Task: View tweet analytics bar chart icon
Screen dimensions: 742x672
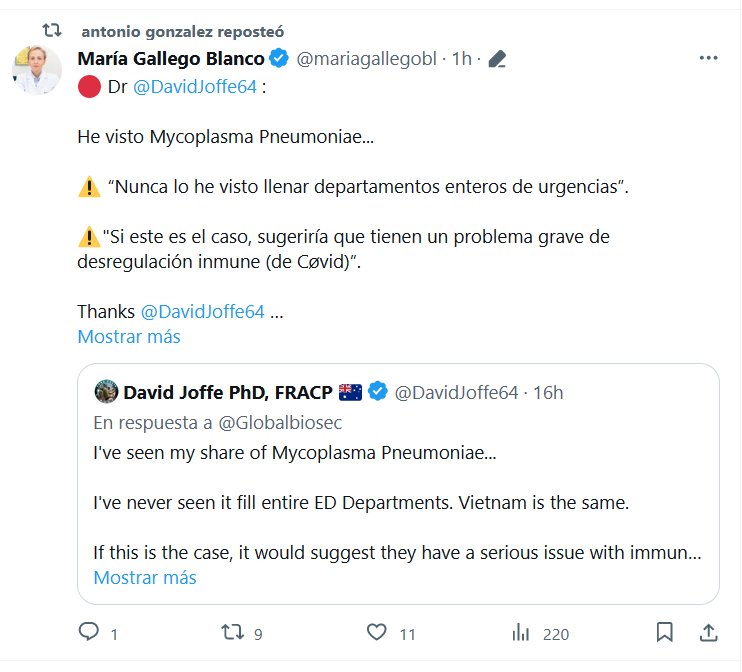Action: point(521,632)
